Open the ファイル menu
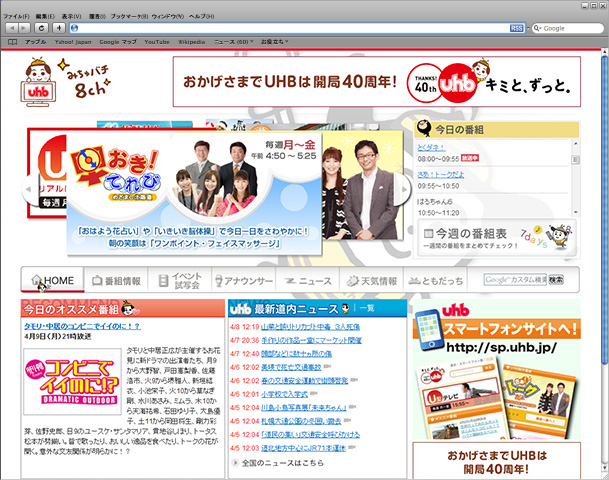 16,16
